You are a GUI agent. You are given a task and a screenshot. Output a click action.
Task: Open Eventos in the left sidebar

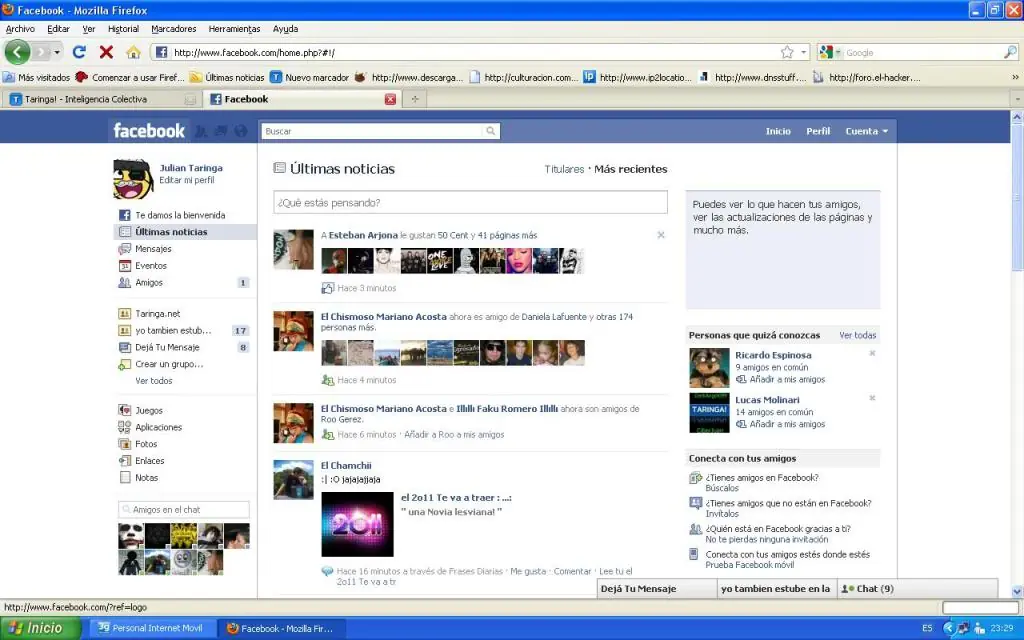150,266
